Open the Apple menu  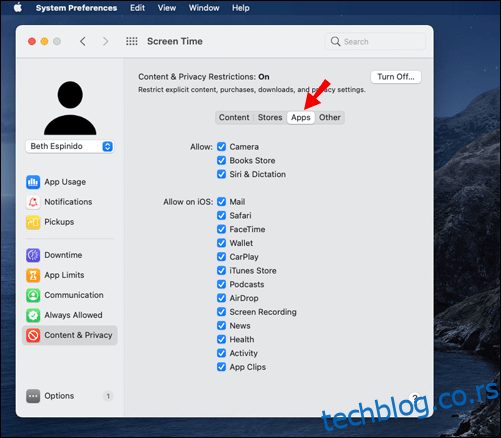(x=18, y=8)
